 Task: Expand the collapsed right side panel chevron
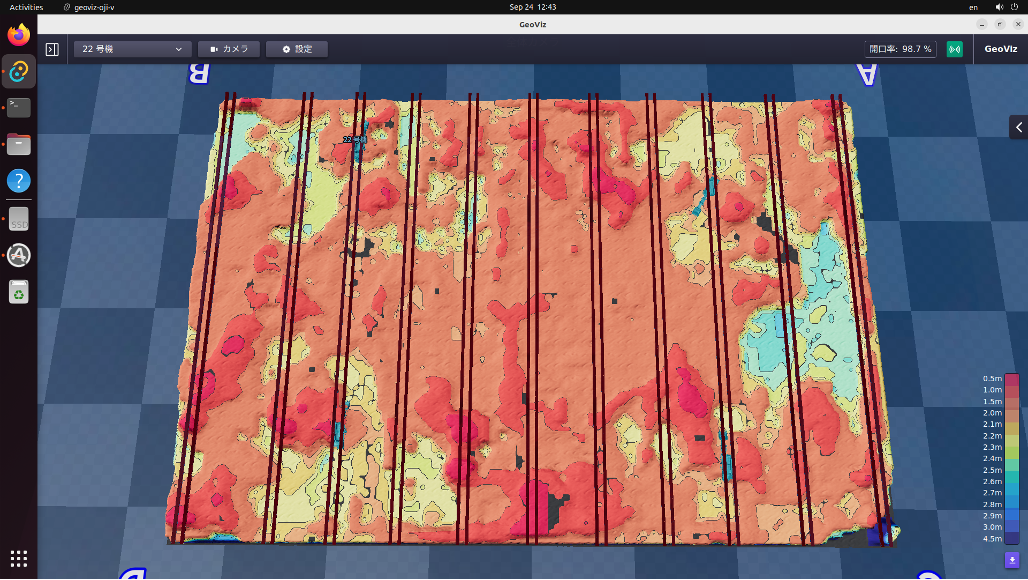point(1018,126)
